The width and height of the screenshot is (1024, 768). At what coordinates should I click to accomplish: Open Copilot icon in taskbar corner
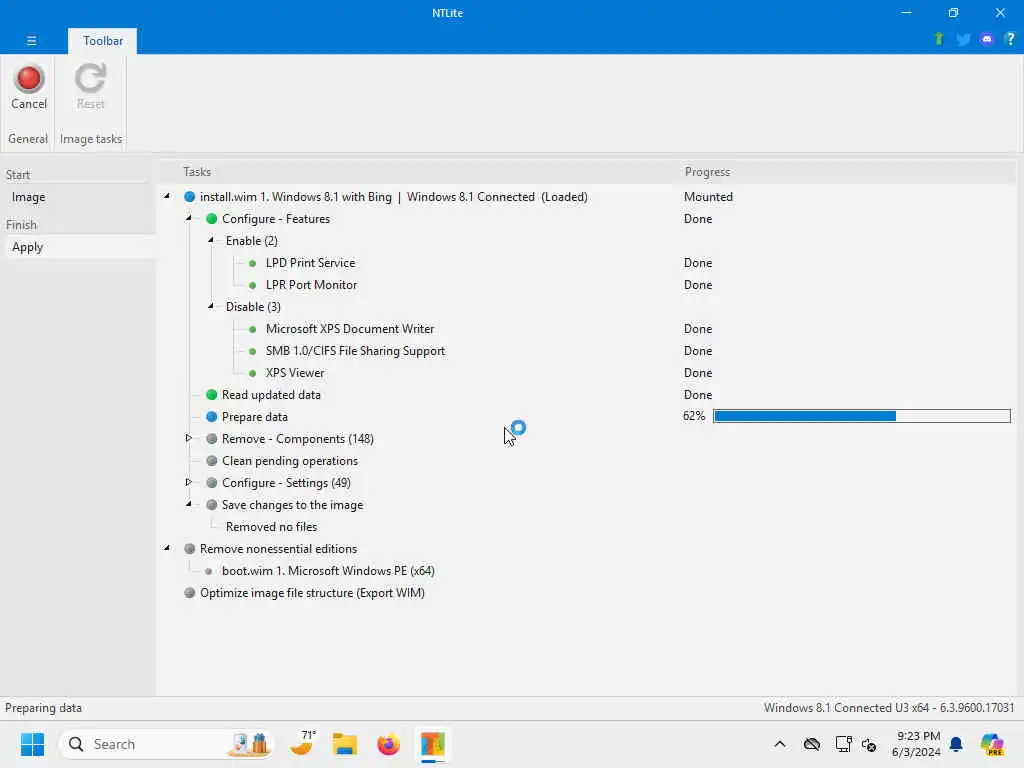point(992,744)
